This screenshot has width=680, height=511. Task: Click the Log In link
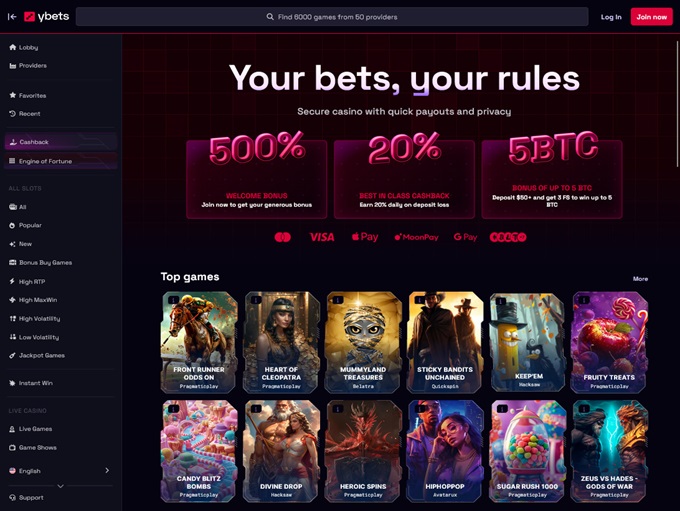click(x=611, y=17)
